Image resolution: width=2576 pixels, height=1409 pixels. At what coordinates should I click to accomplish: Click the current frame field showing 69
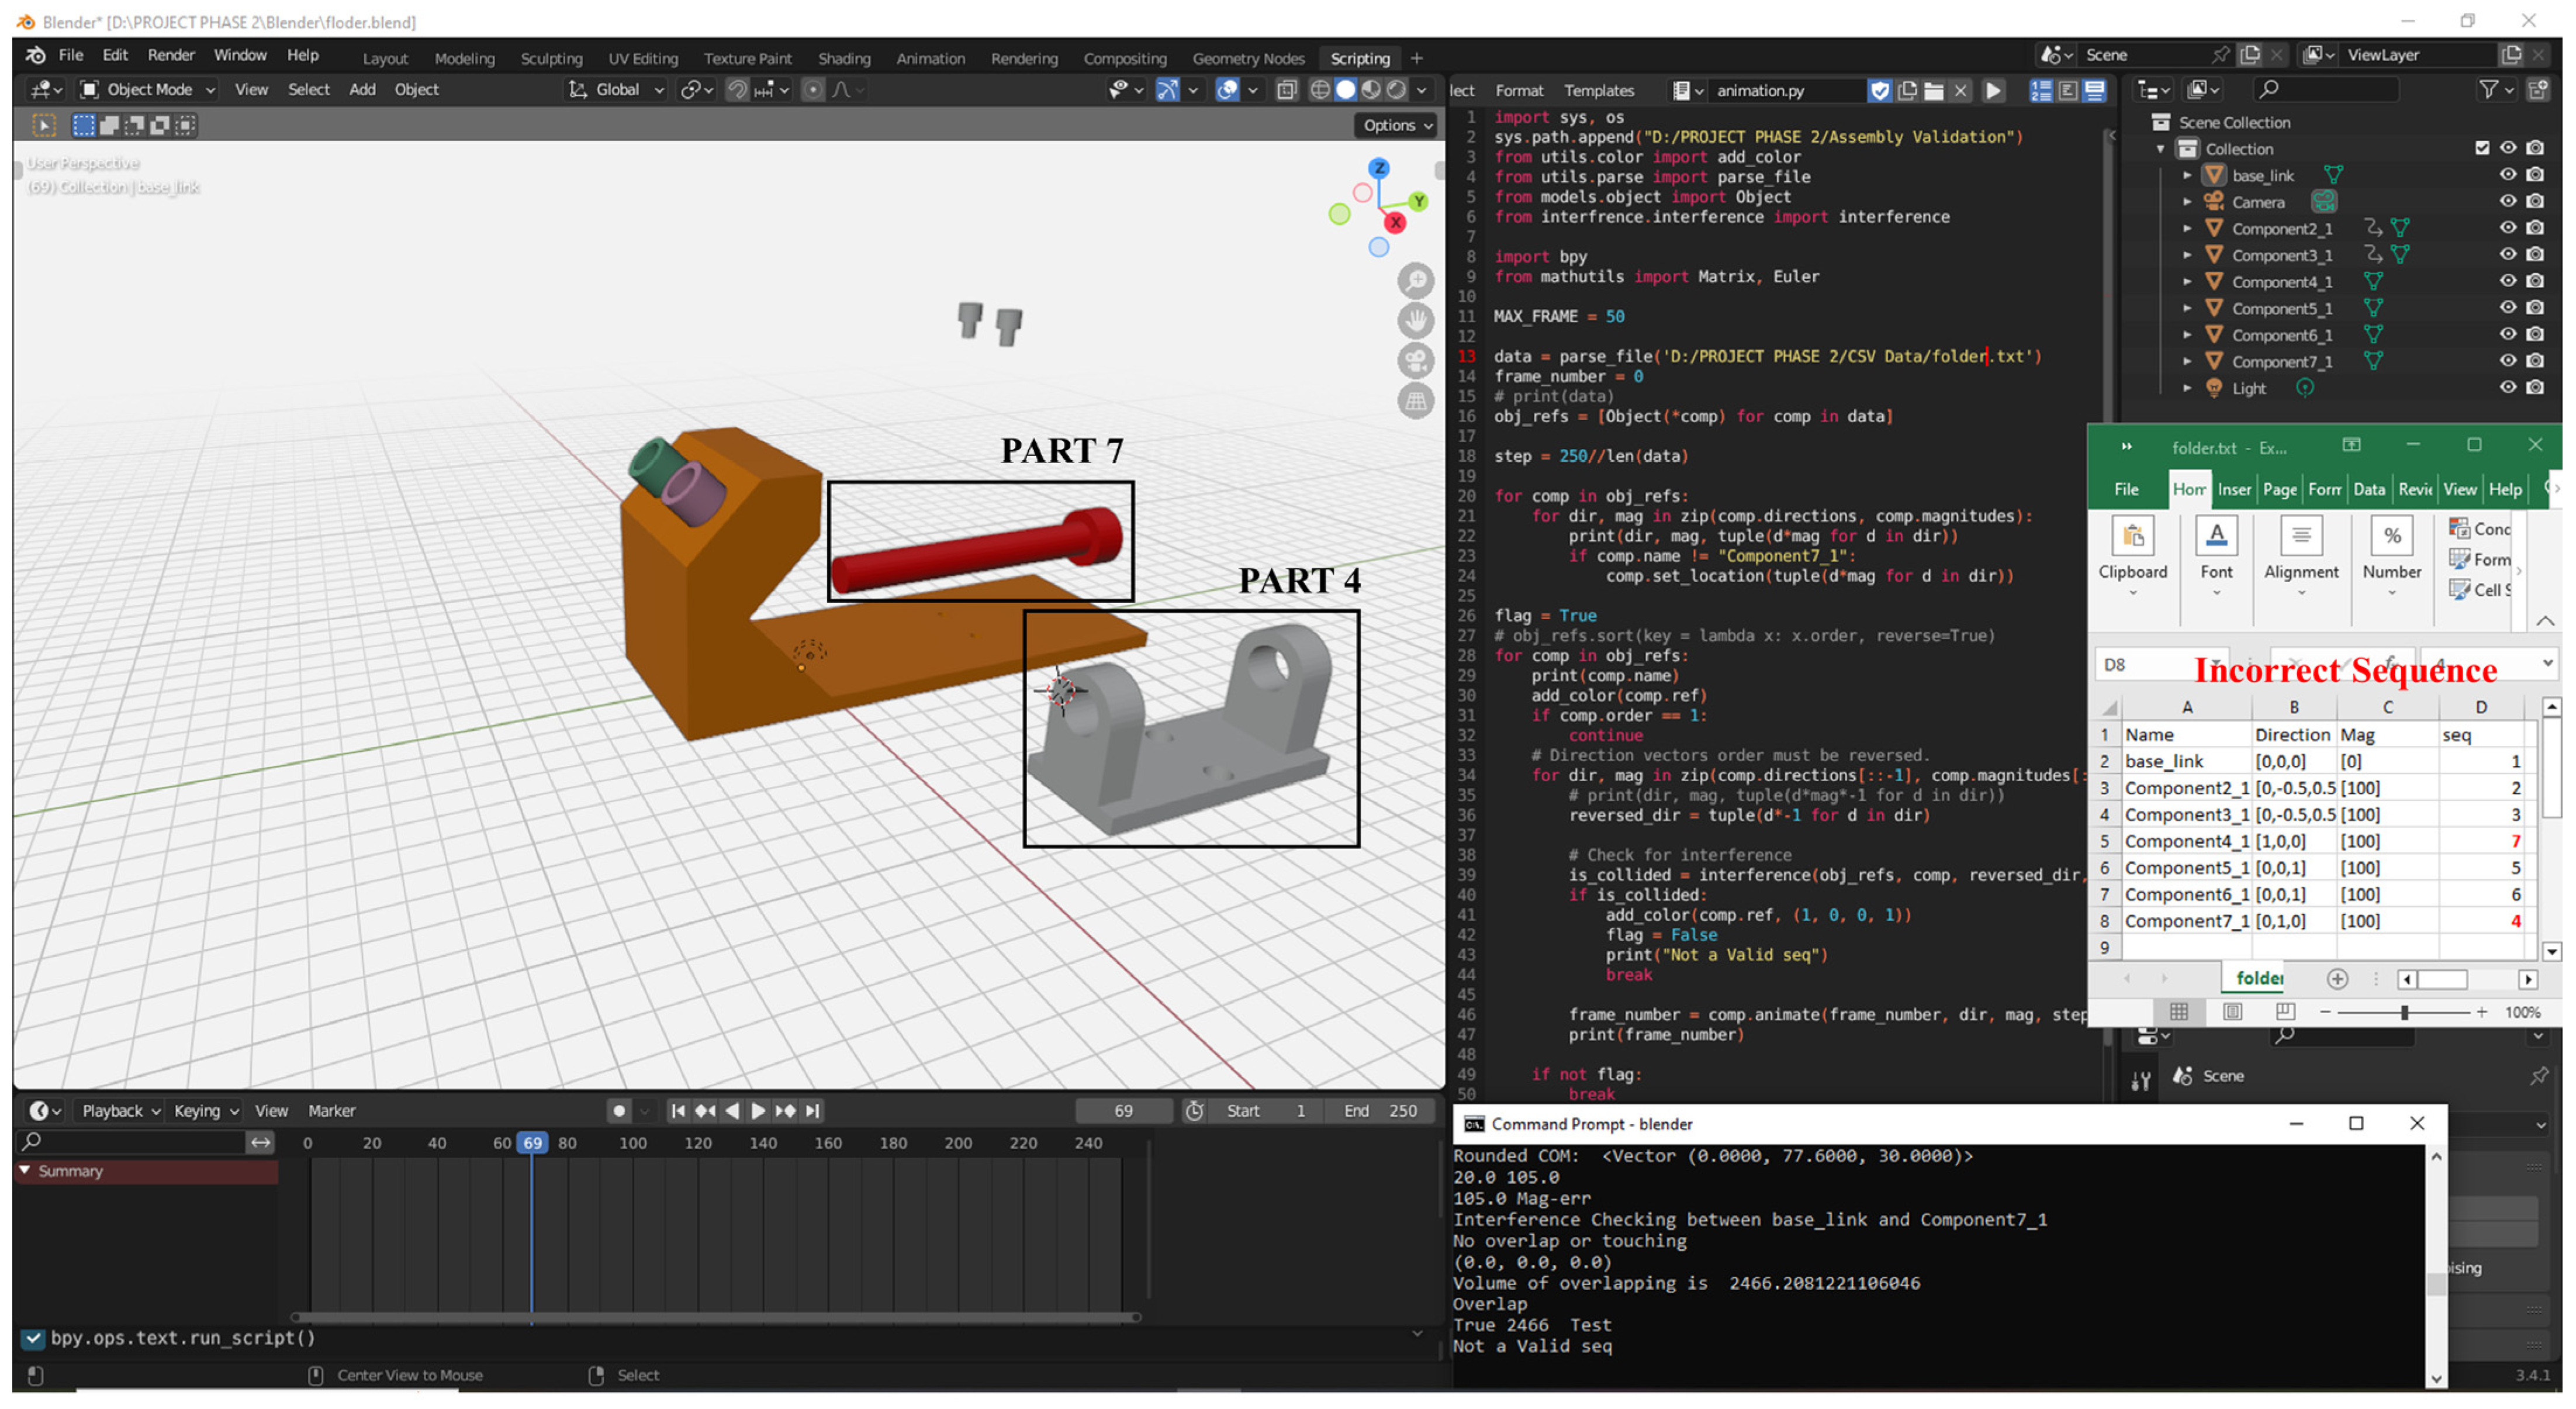coord(1123,1110)
